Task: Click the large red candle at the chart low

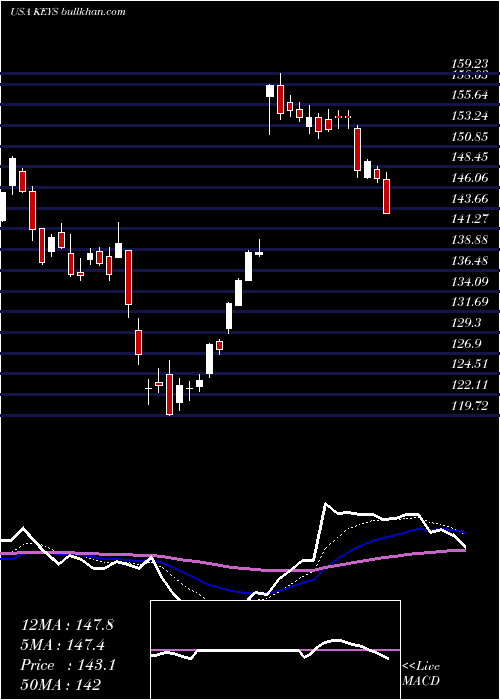Action: click(x=170, y=394)
